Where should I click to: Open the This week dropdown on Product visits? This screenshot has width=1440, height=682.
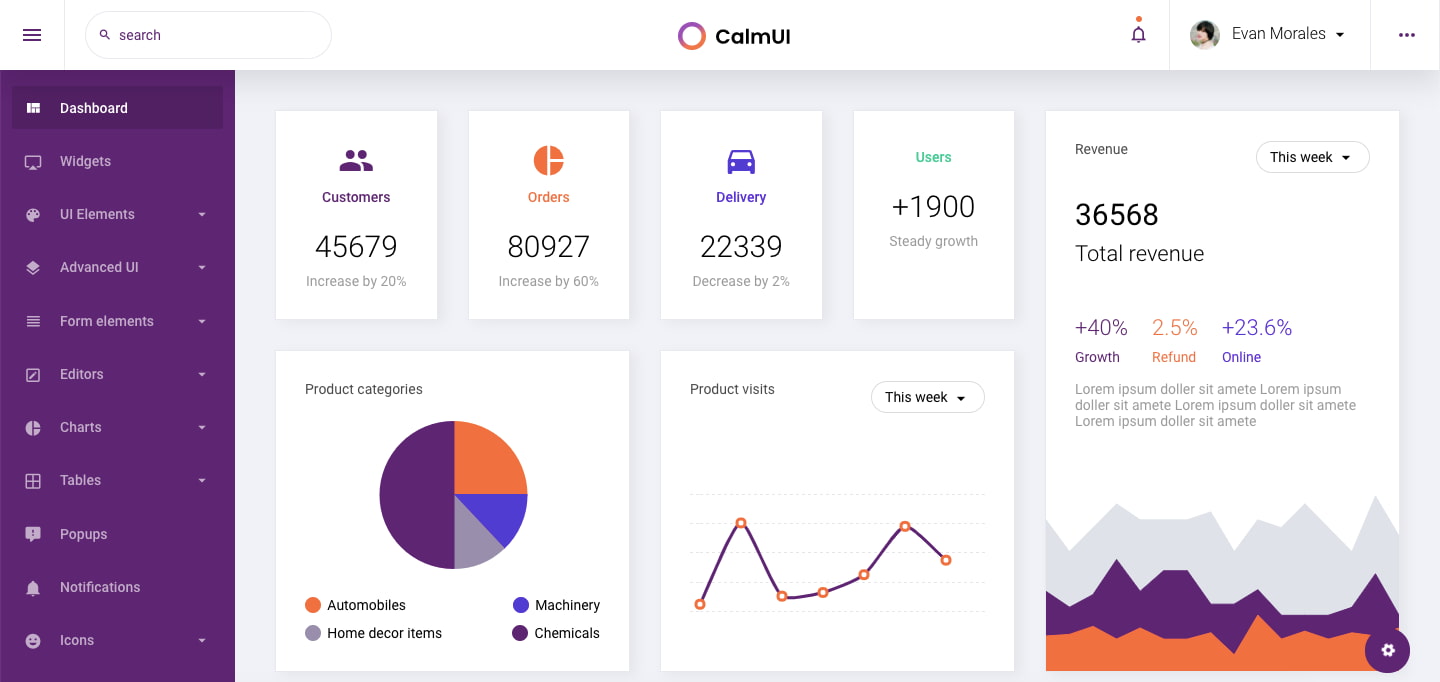click(x=927, y=397)
